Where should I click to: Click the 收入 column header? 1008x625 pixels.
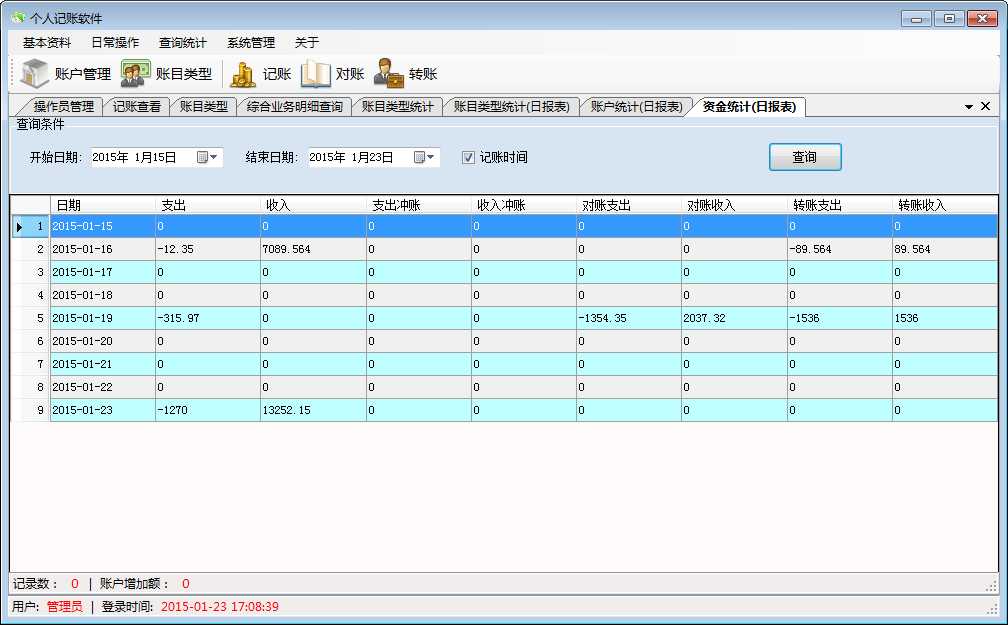pos(313,205)
